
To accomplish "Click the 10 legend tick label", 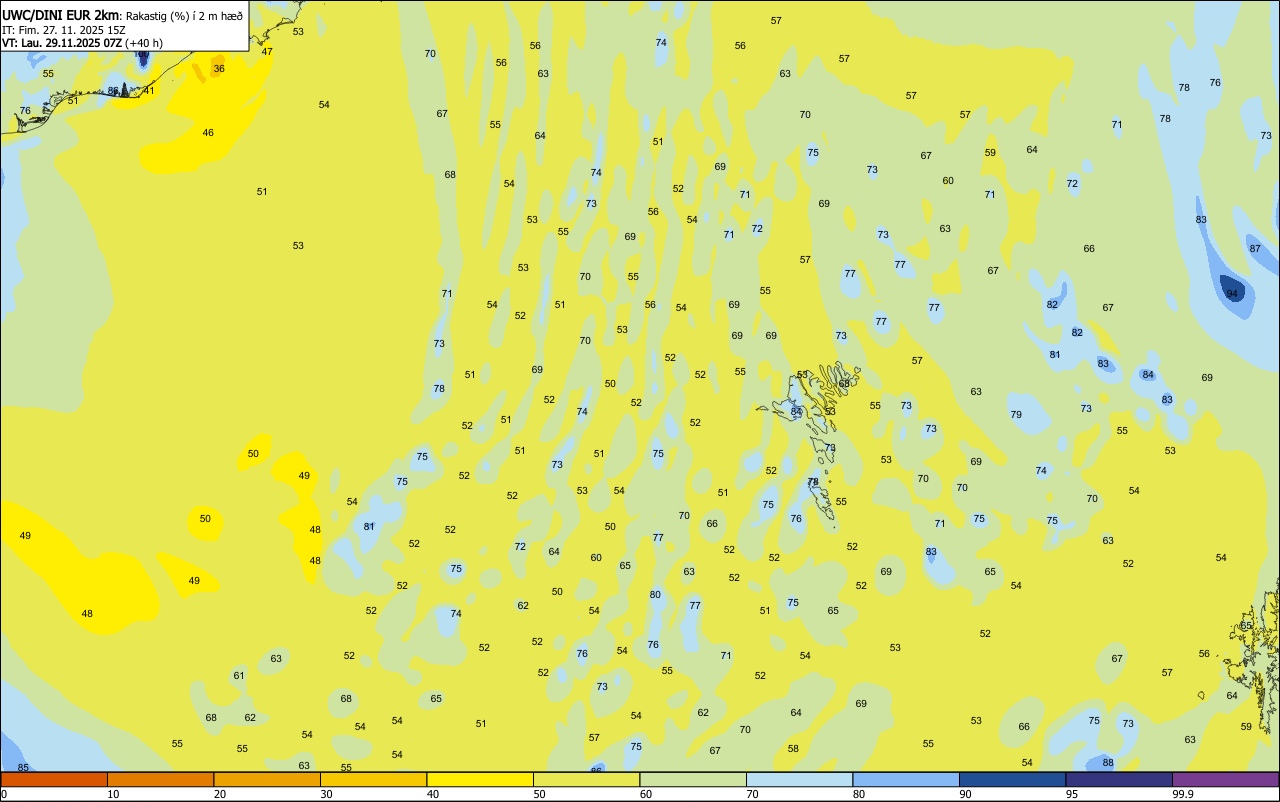I will click(113, 794).
